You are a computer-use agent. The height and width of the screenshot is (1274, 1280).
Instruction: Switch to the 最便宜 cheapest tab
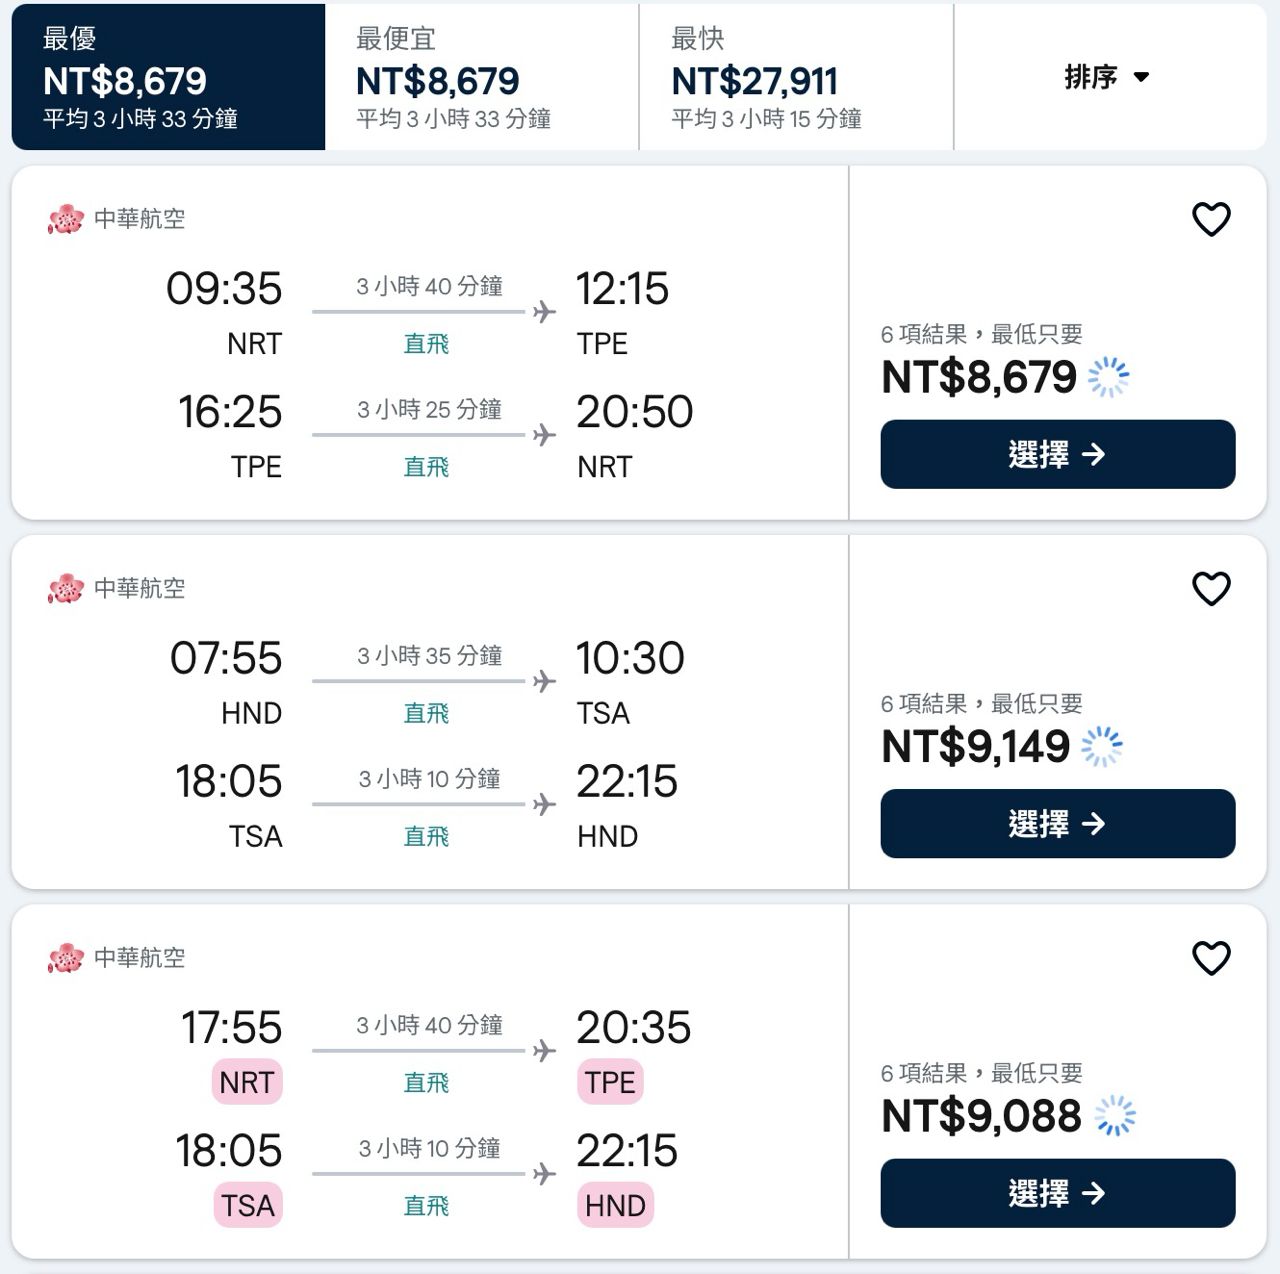point(481,78)
